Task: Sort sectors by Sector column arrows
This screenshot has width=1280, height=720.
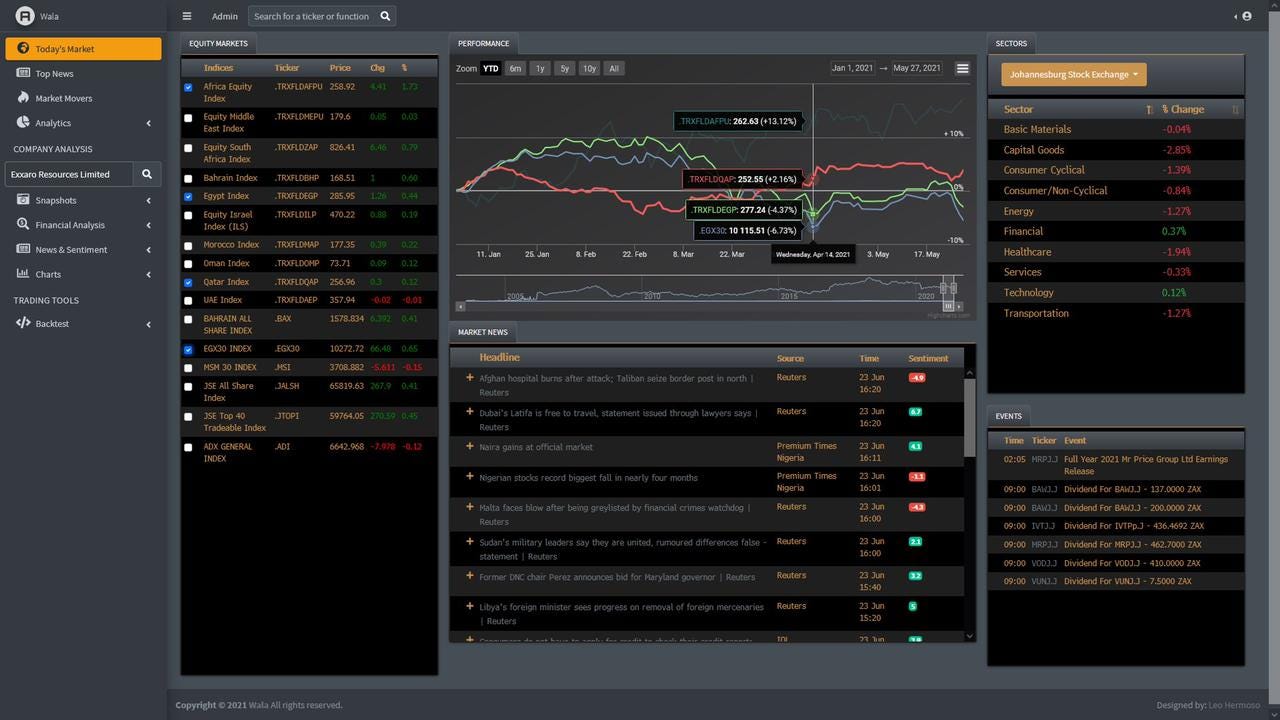Action: tap(1150, 109)
